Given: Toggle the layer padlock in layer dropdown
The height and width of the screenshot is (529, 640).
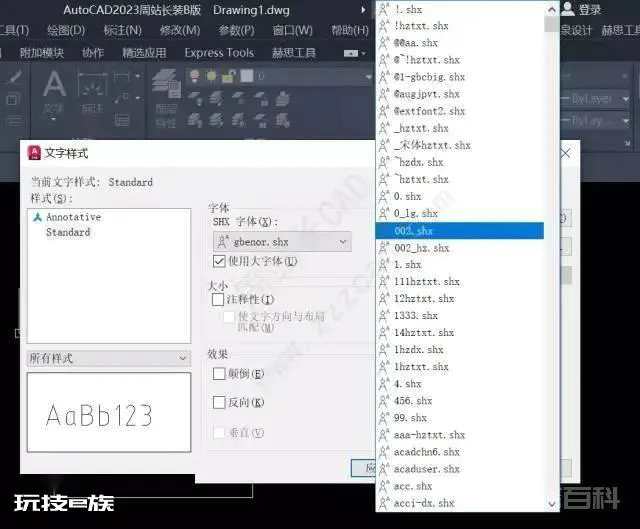Looking at the screenshot, I should click(228, 76).
